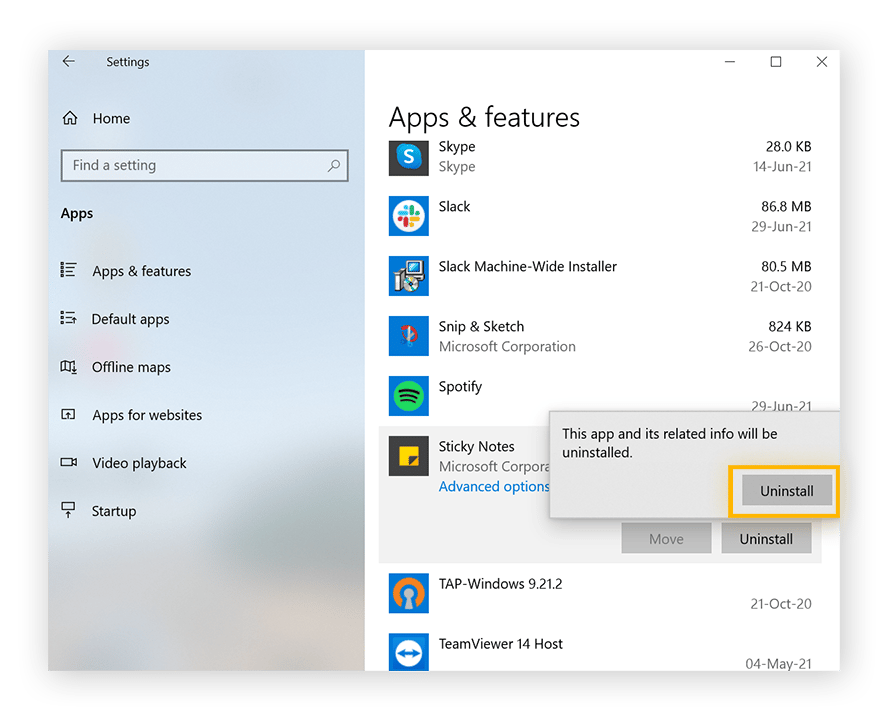
Task: Click the Spotify app icon
Action: tap(408, 396)
